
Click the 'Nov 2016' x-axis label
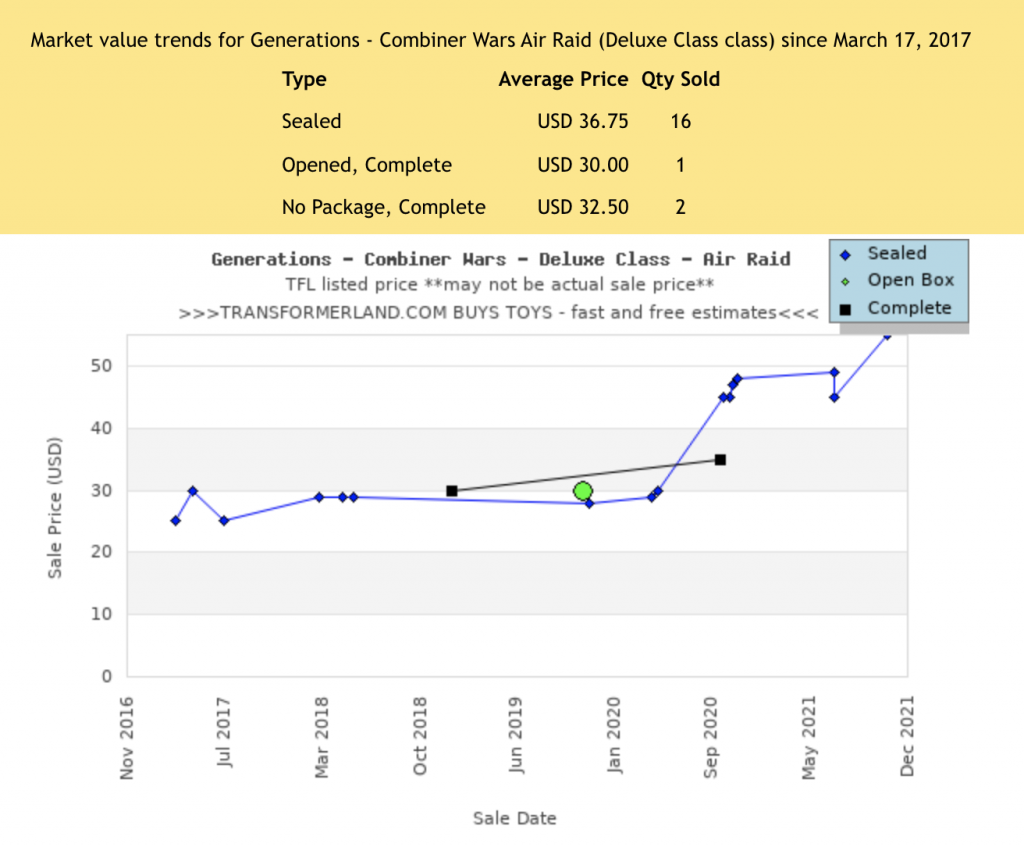click(127, 738)
